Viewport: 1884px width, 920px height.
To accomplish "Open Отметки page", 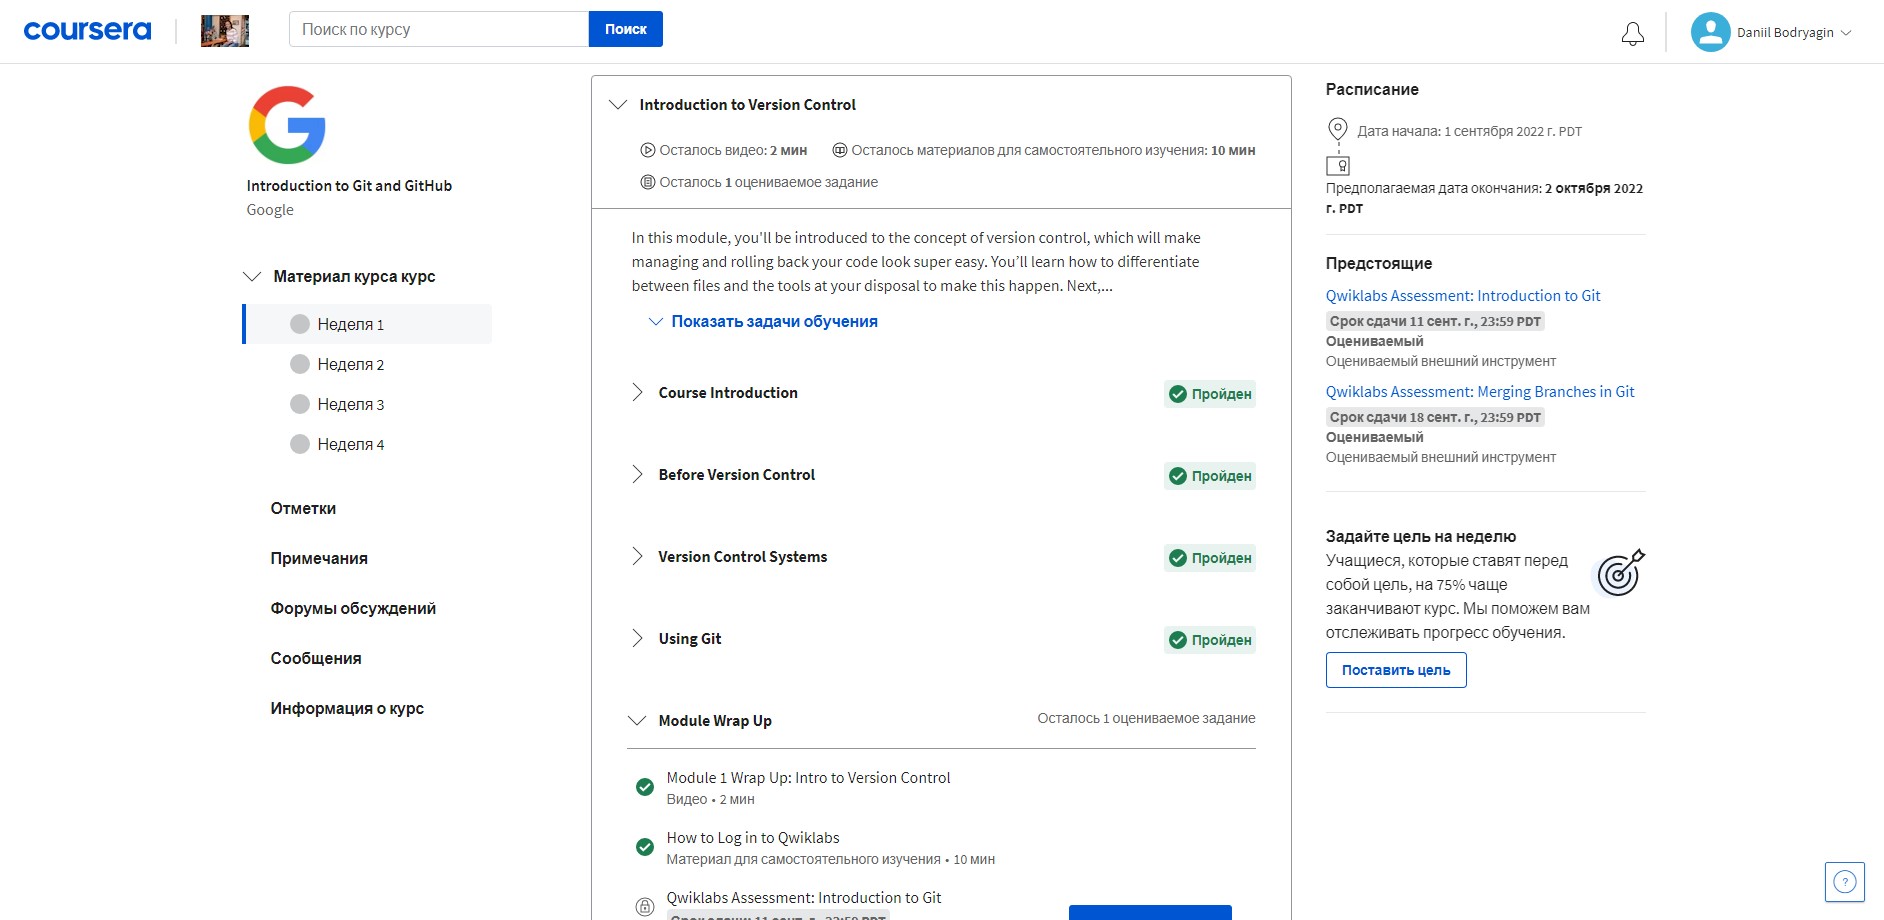I will pyautogui.click(x=303, y=509).
